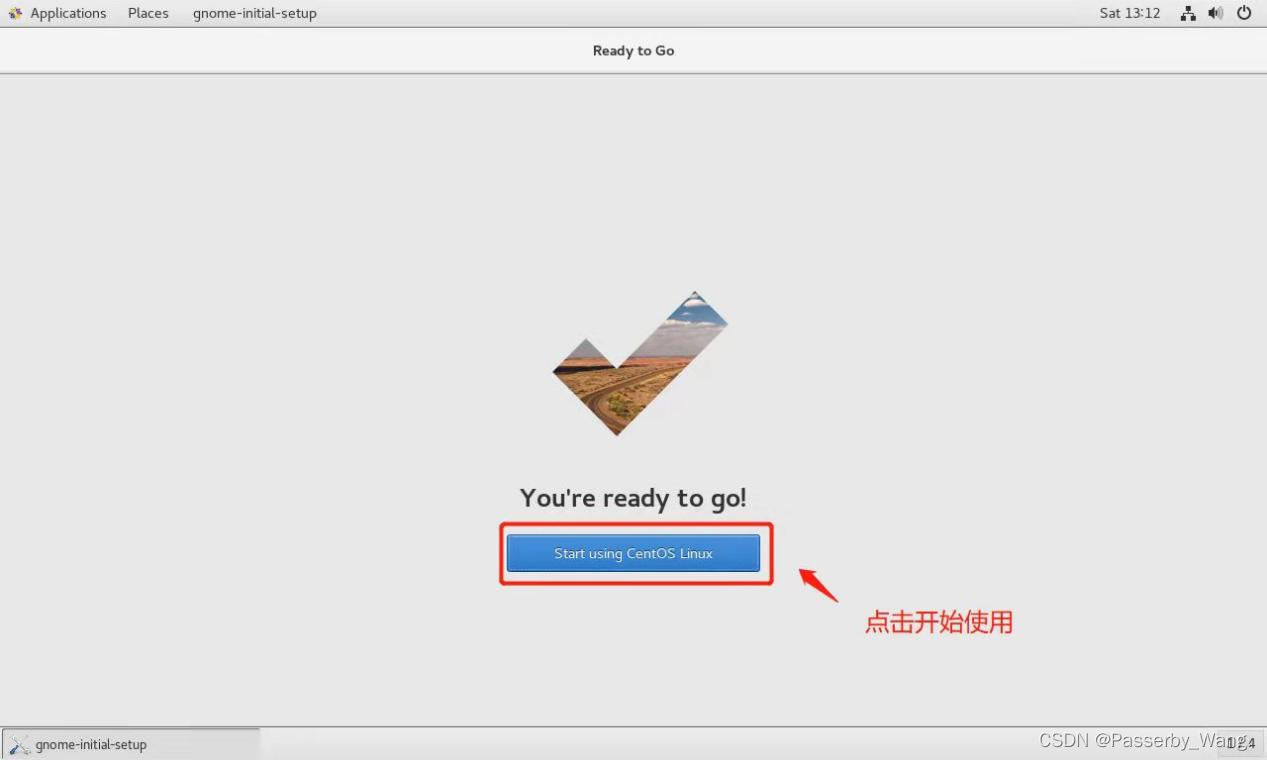
Task: Click the workspace switcher indicator
Action: coord(1241,743)
